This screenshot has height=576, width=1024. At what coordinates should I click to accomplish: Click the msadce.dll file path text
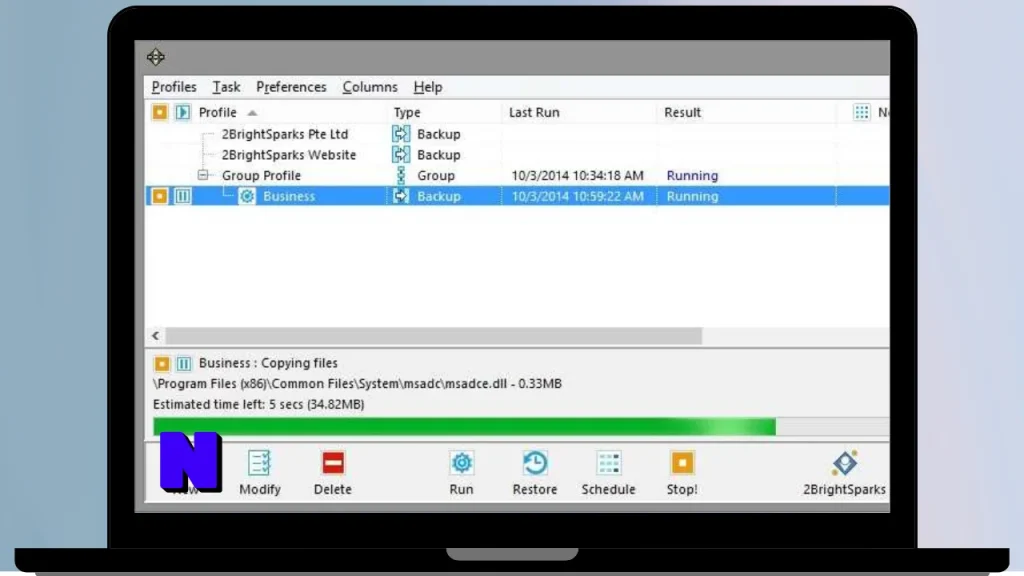(x=357, y=383)
